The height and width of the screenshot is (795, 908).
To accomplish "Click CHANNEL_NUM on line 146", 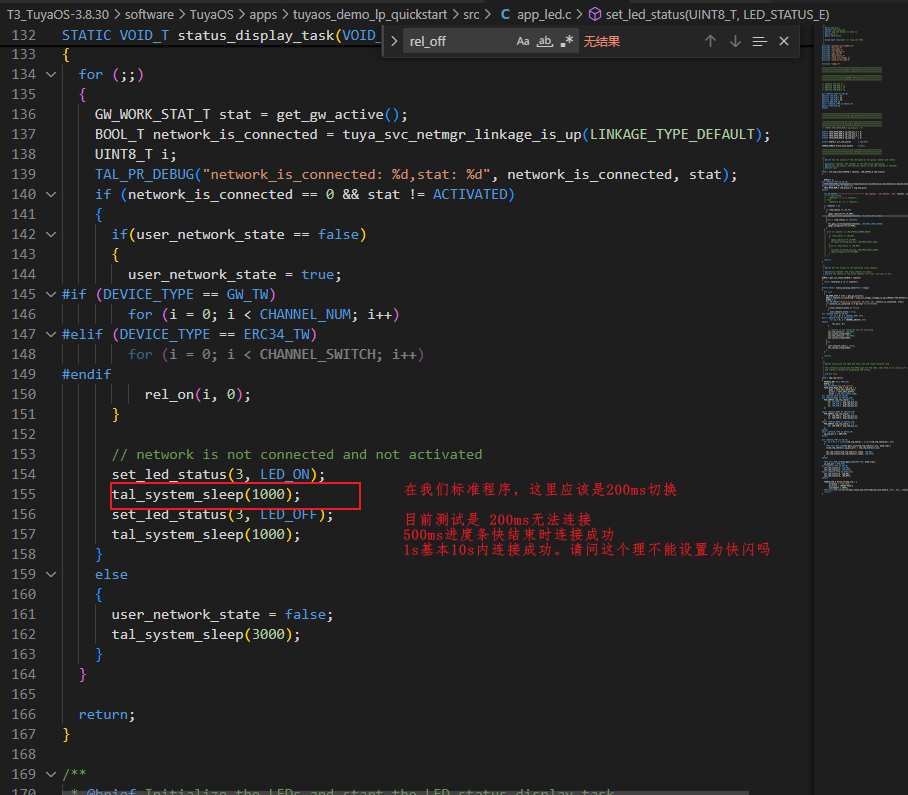I will pos(305,314).
